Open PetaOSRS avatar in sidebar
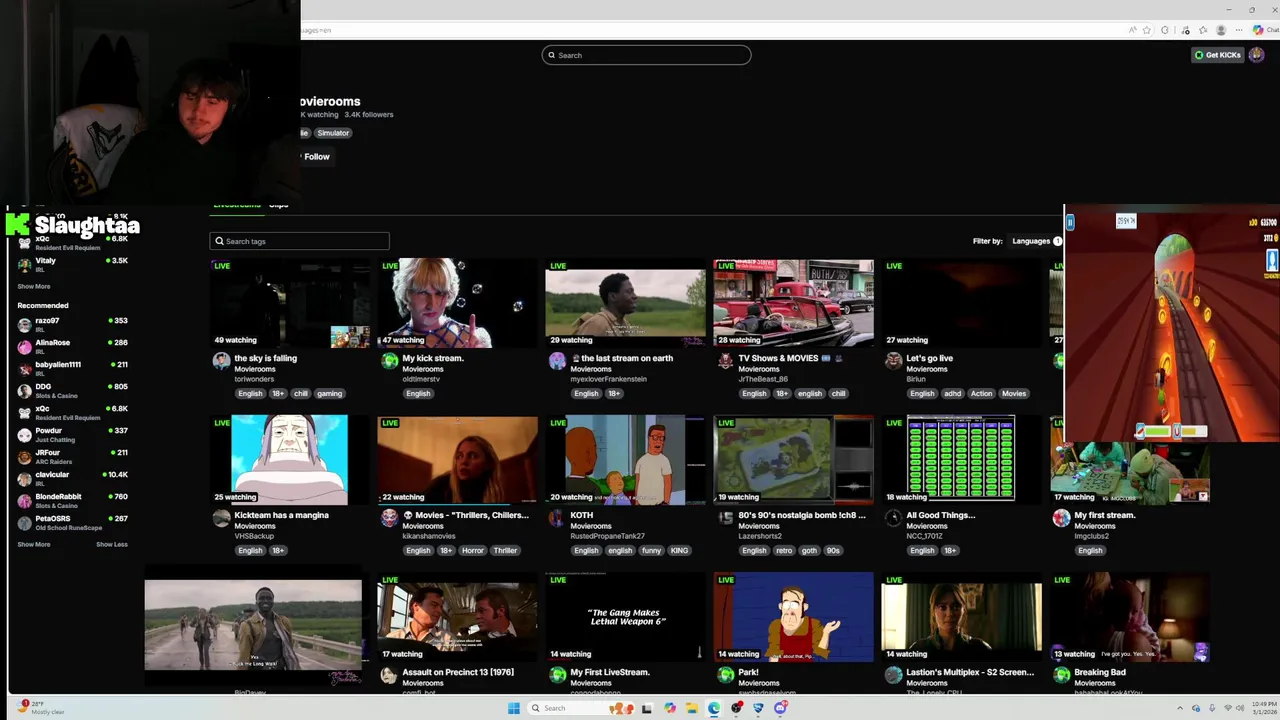This screenshot has width=1280, height=720. (24, 522)
